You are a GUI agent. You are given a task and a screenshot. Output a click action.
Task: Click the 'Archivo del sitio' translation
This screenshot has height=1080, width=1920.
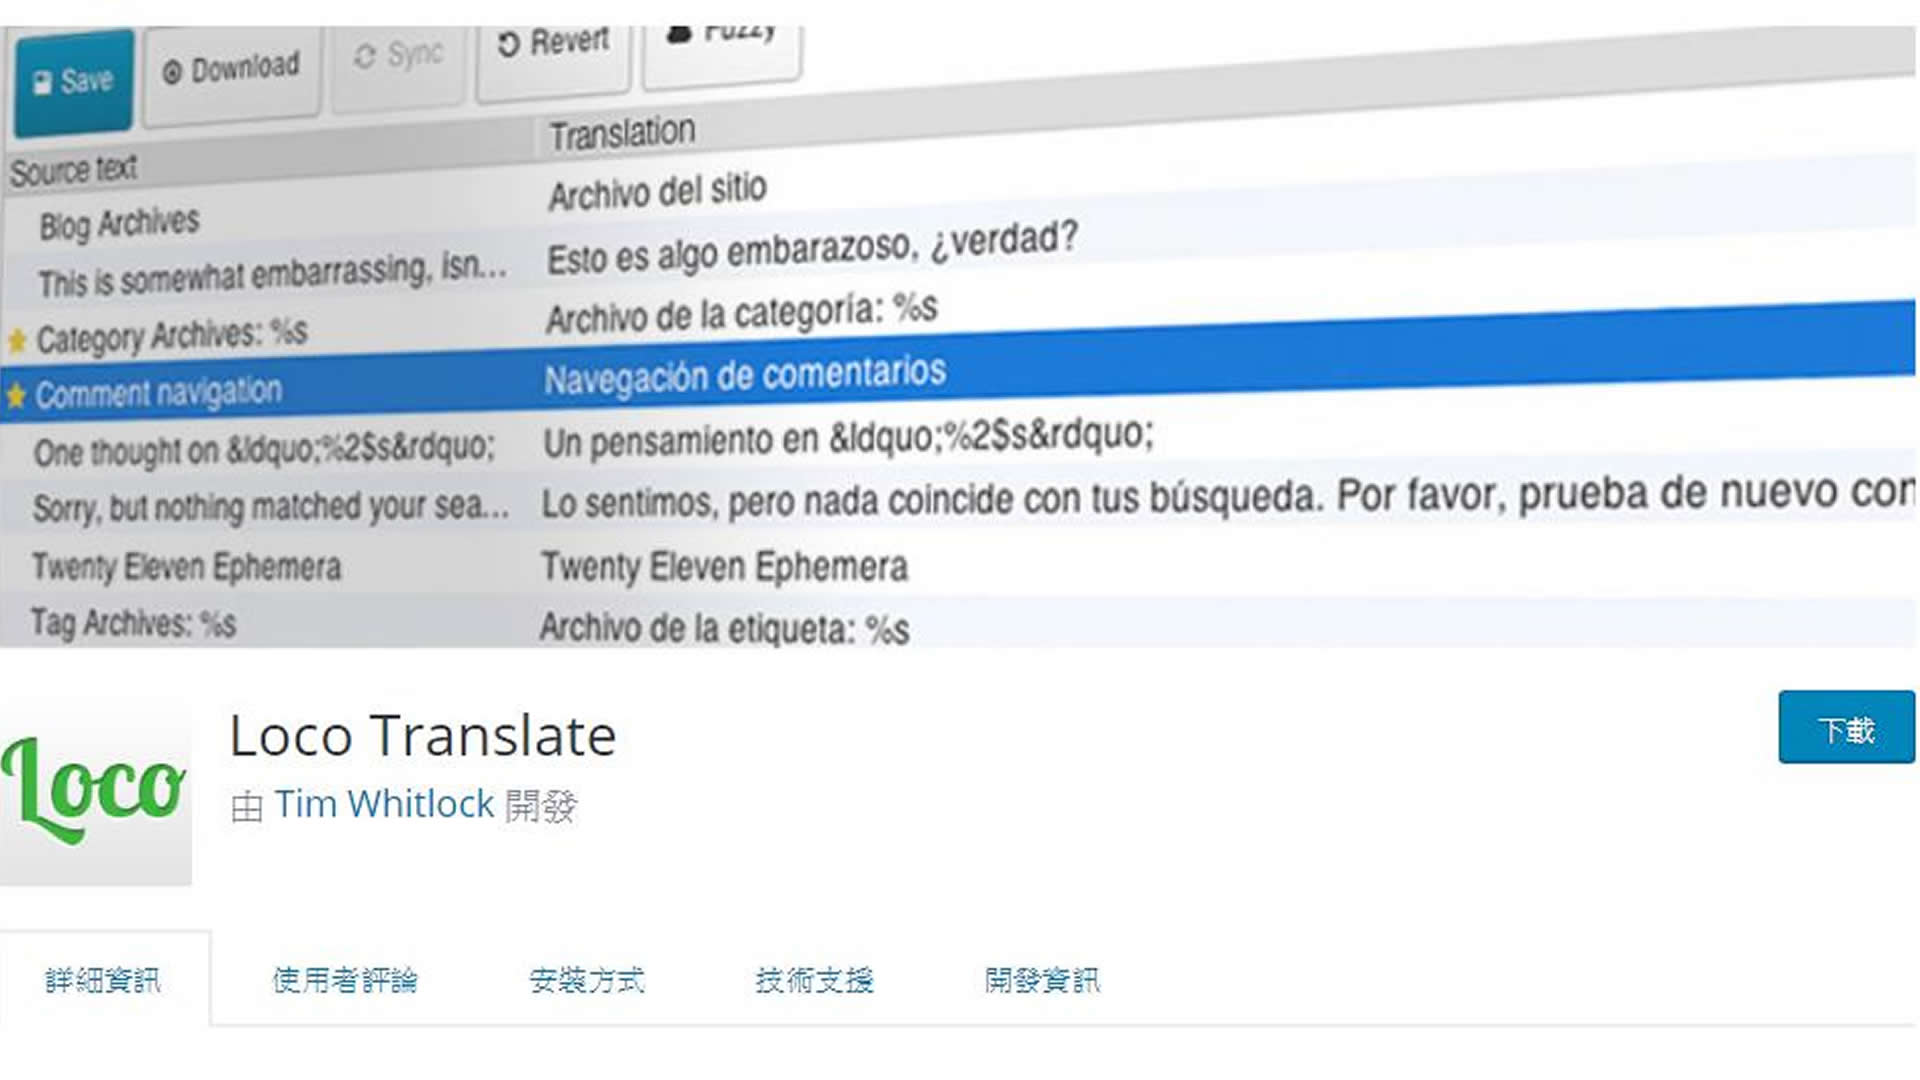658,191
